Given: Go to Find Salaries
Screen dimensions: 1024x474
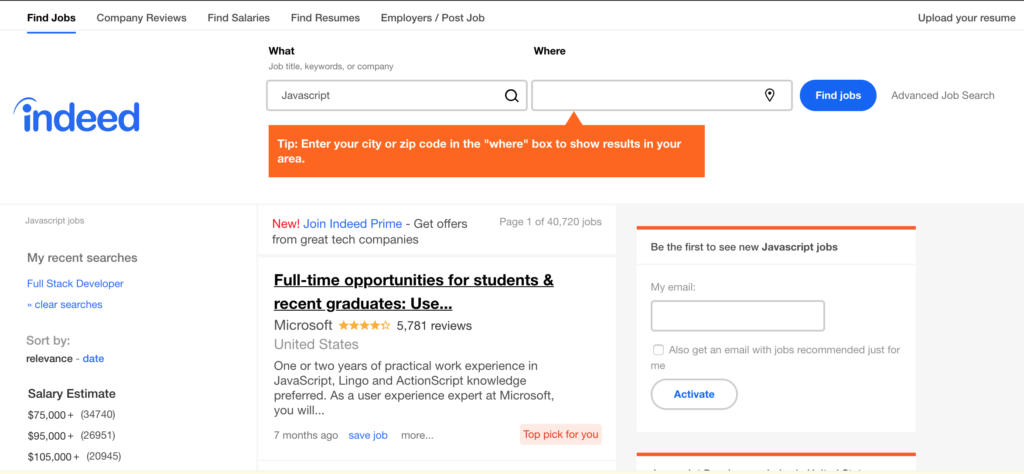Looking at the screenshot, I should tap(238, 18).
